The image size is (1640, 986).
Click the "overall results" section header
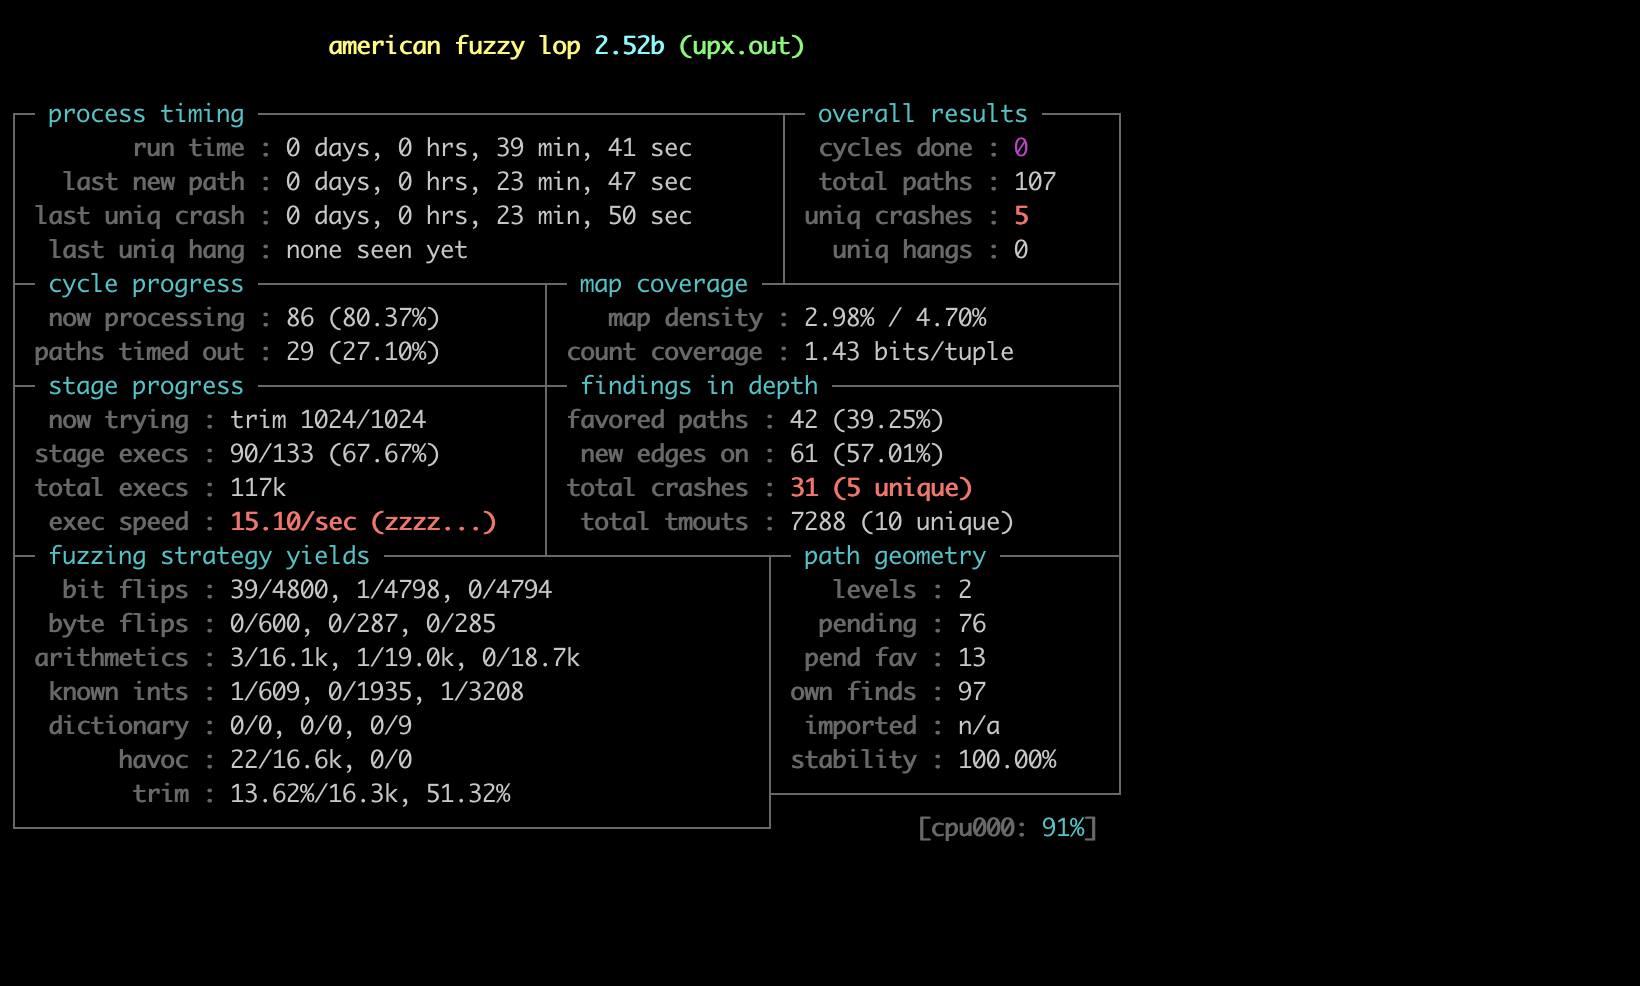coord(923,114)
